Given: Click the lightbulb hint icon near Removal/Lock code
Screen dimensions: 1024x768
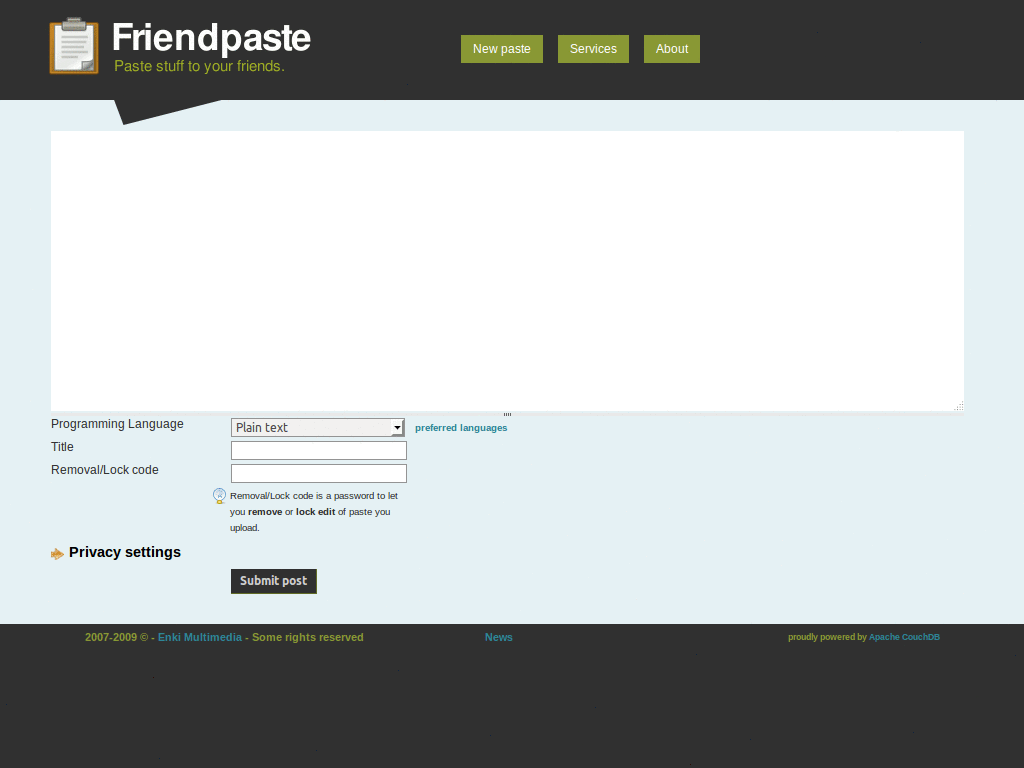Looking at the screenshot, I should 219,495.
